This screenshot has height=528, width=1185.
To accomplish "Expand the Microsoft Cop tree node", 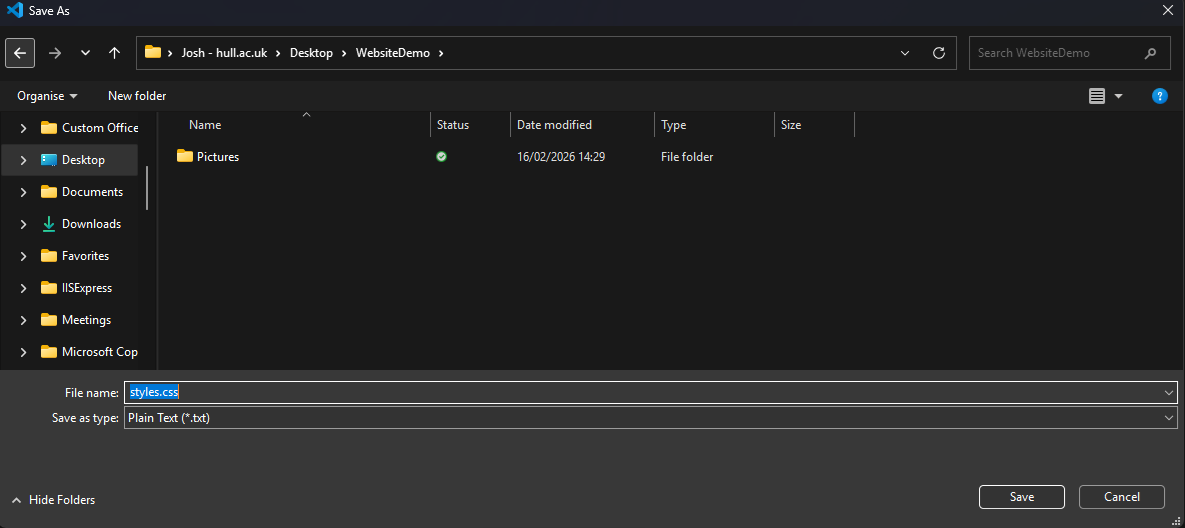I will pyautogui.click(x=23, y=352).
